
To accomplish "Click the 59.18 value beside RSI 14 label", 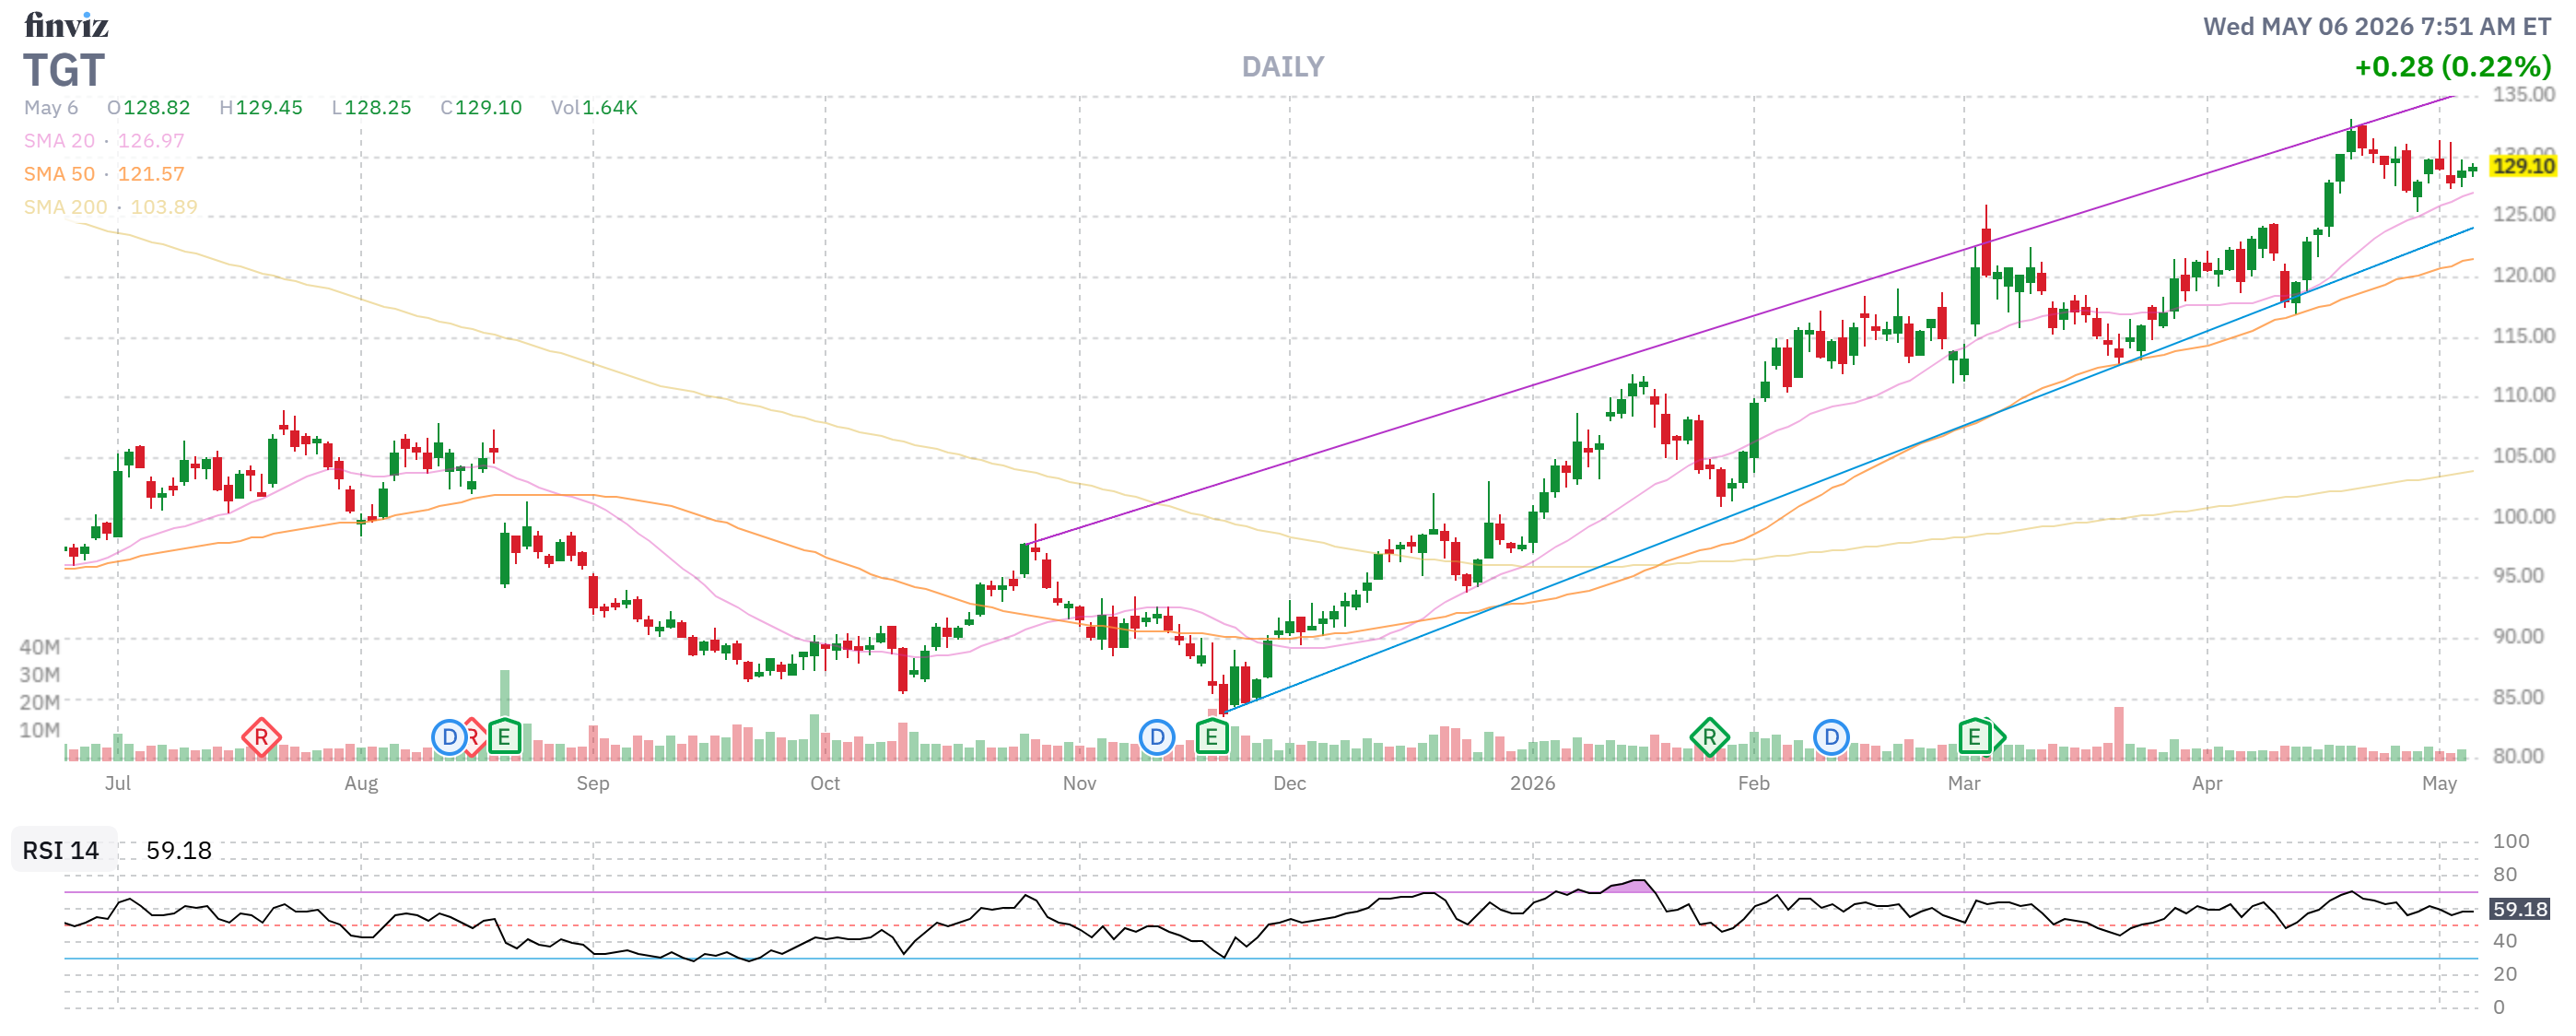I will [179, 851].
